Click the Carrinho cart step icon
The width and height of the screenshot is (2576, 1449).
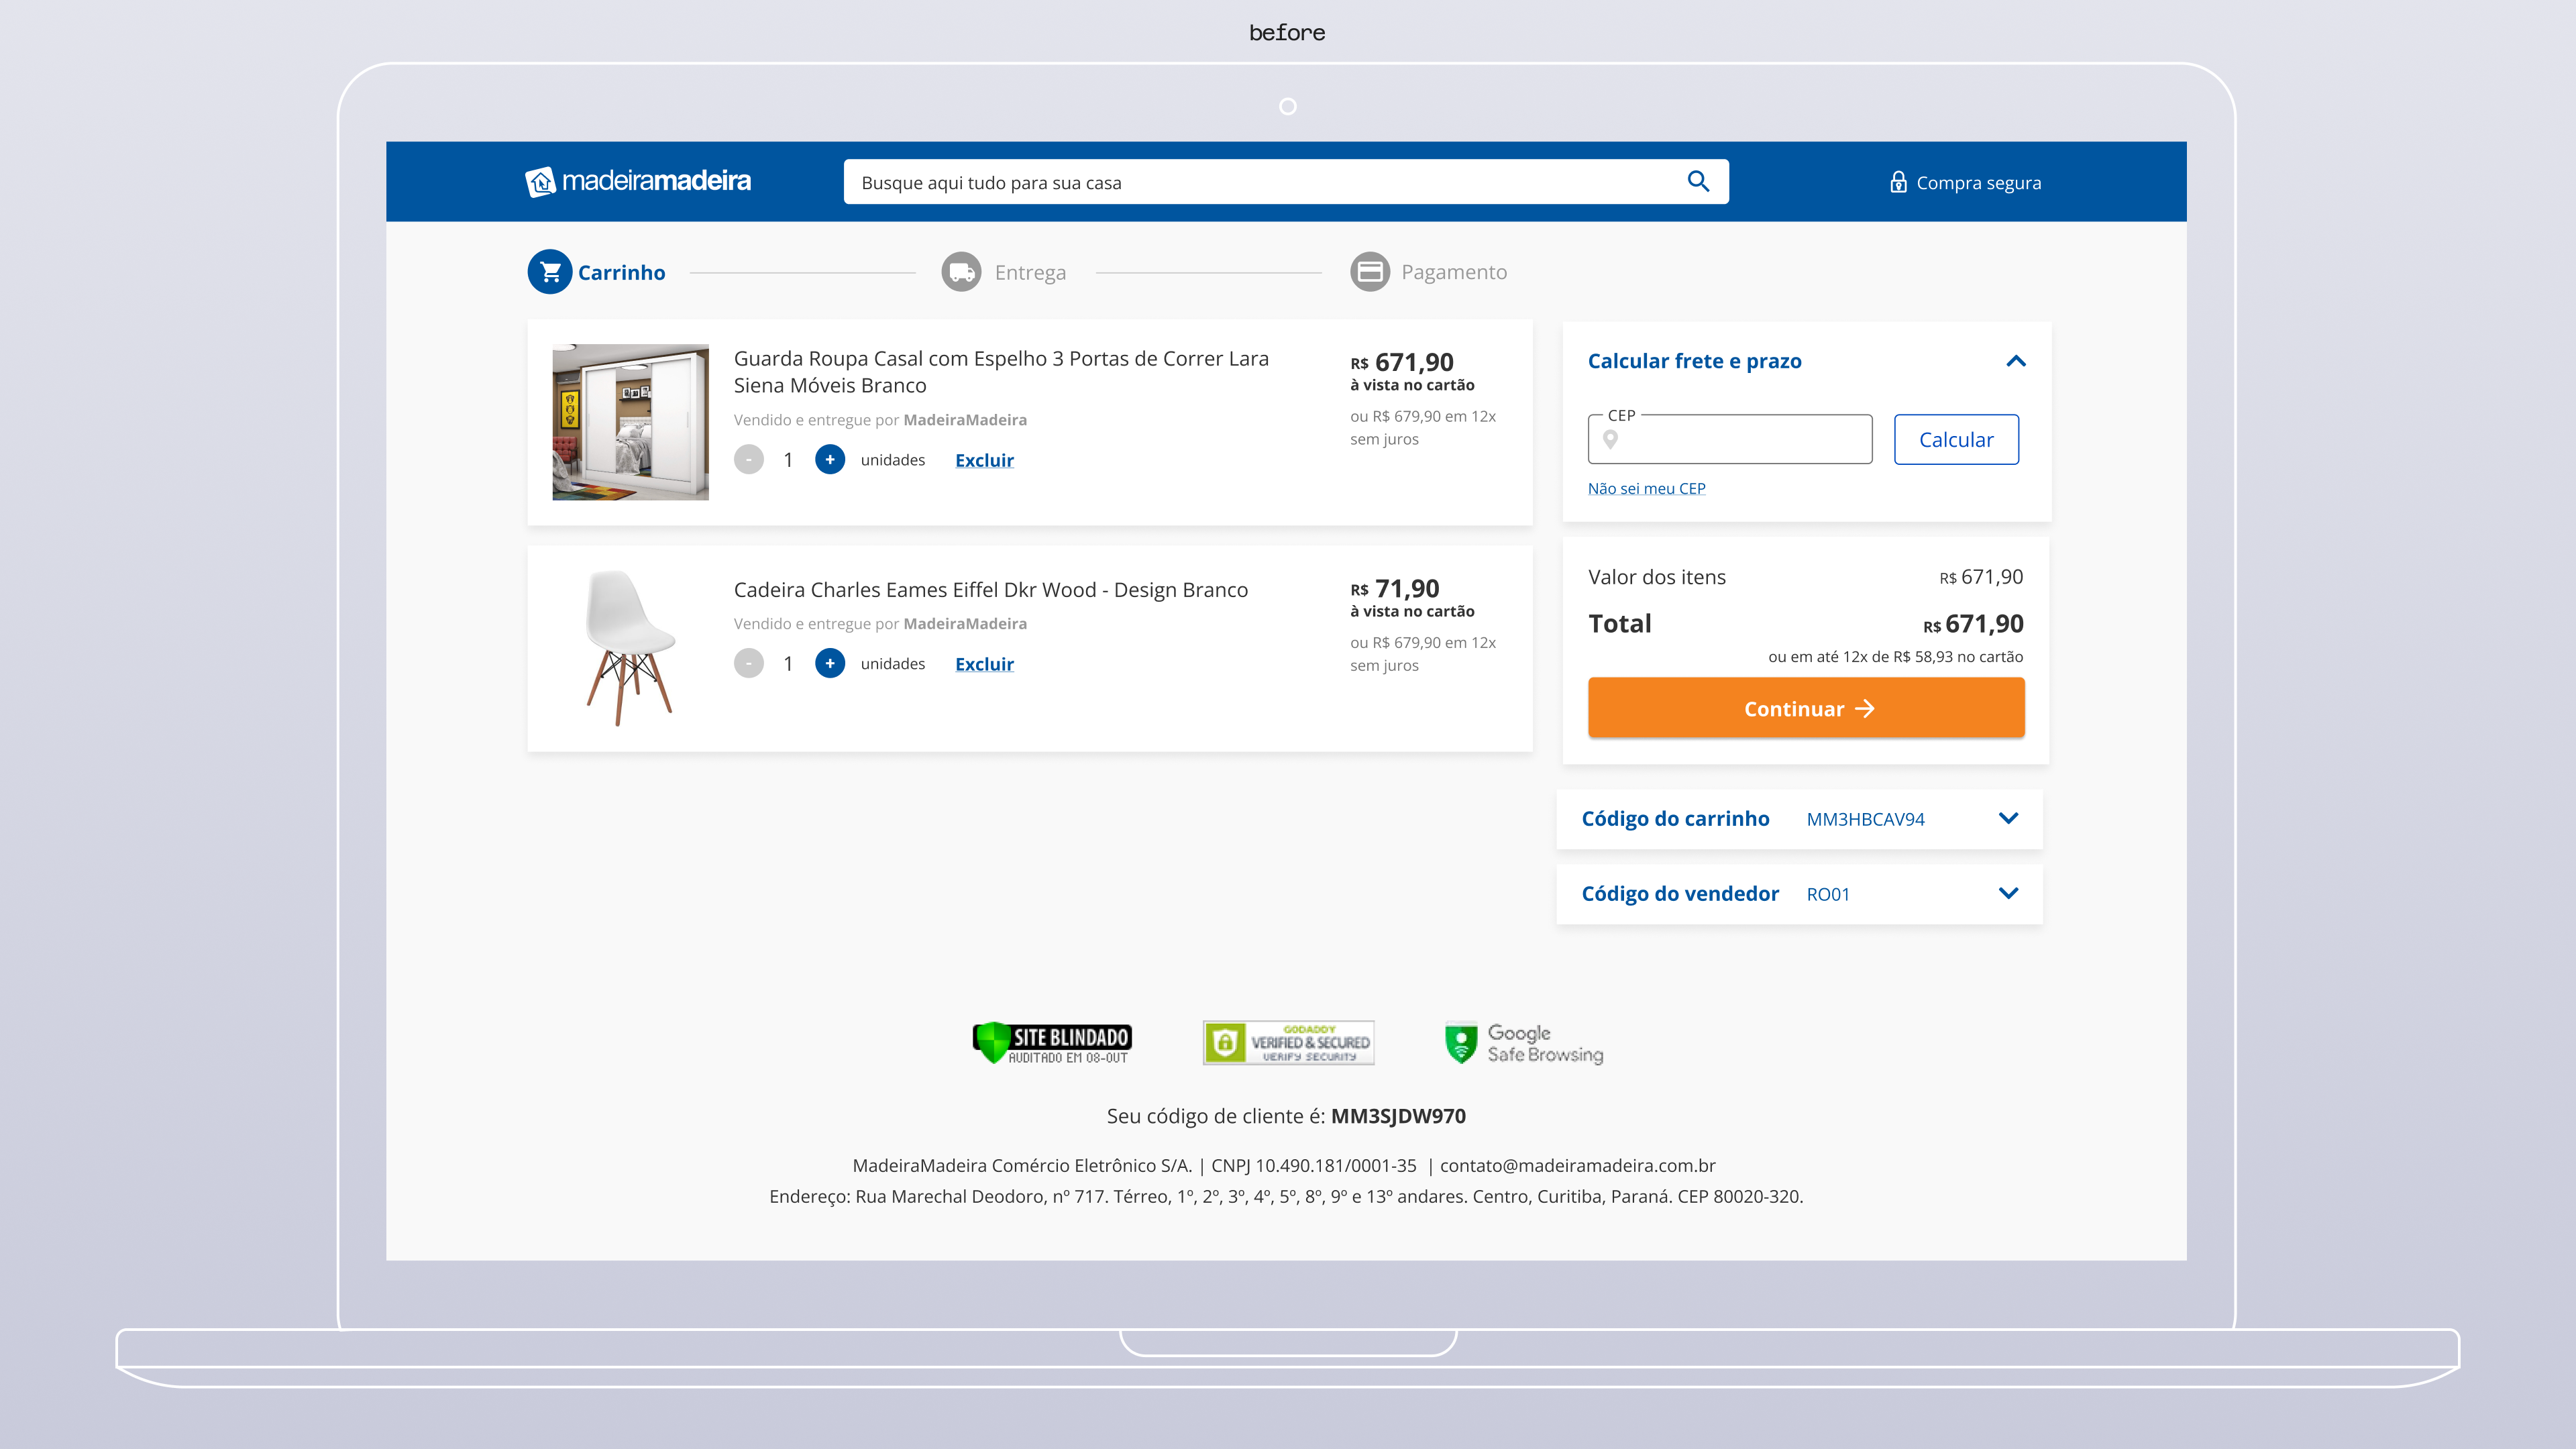(550, 272)
